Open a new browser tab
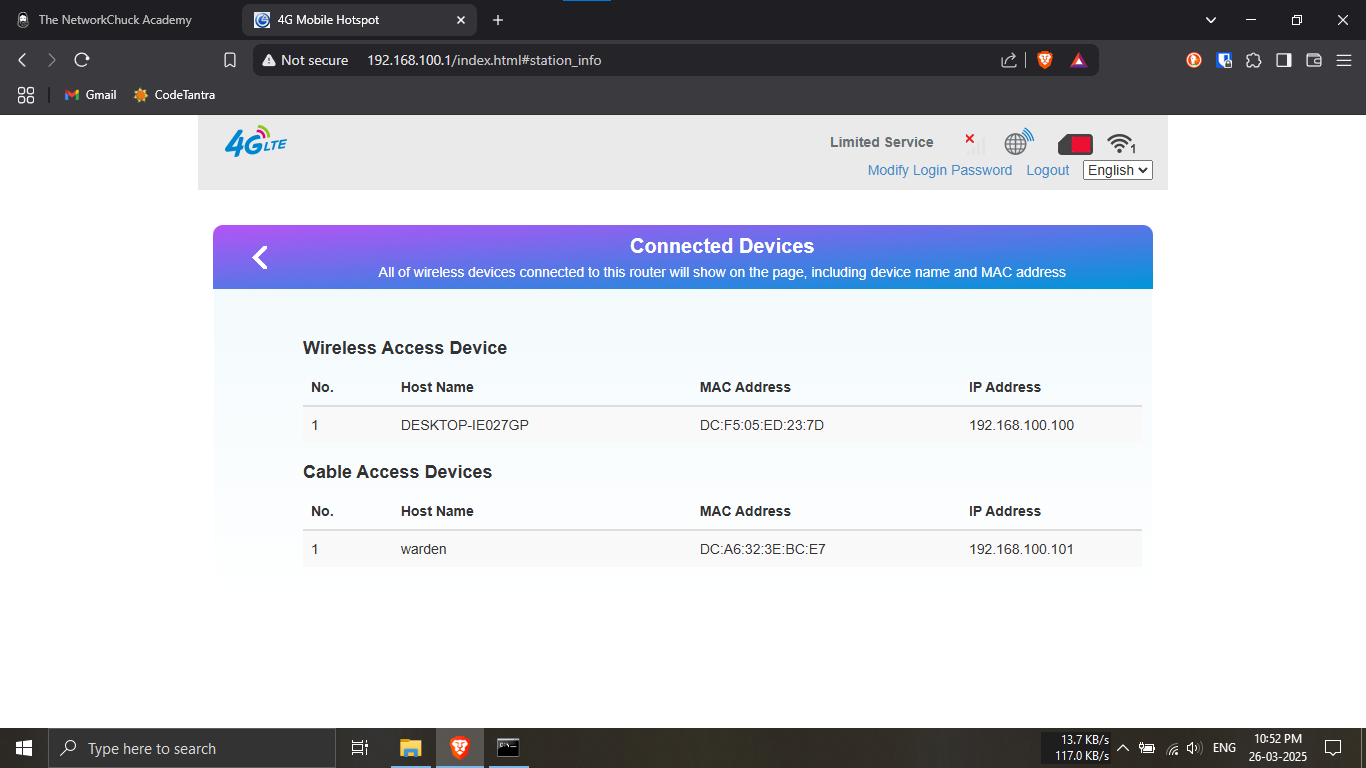This screenshot has height=768, width=1366. pos(498,20)
